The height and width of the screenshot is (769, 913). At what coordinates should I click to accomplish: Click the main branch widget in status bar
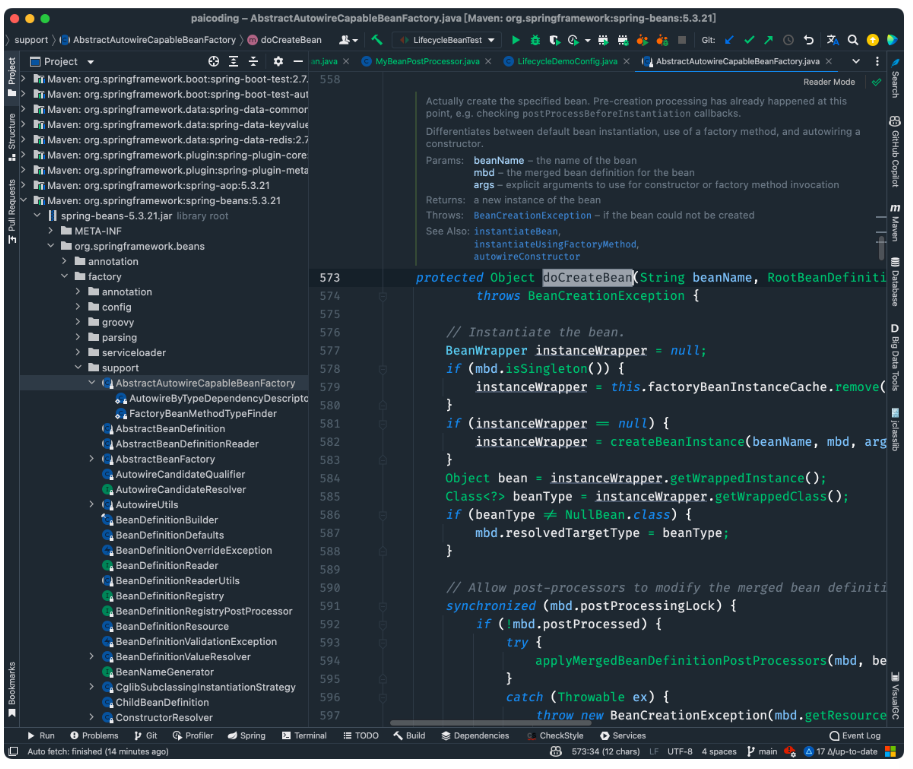pos(762,752)
